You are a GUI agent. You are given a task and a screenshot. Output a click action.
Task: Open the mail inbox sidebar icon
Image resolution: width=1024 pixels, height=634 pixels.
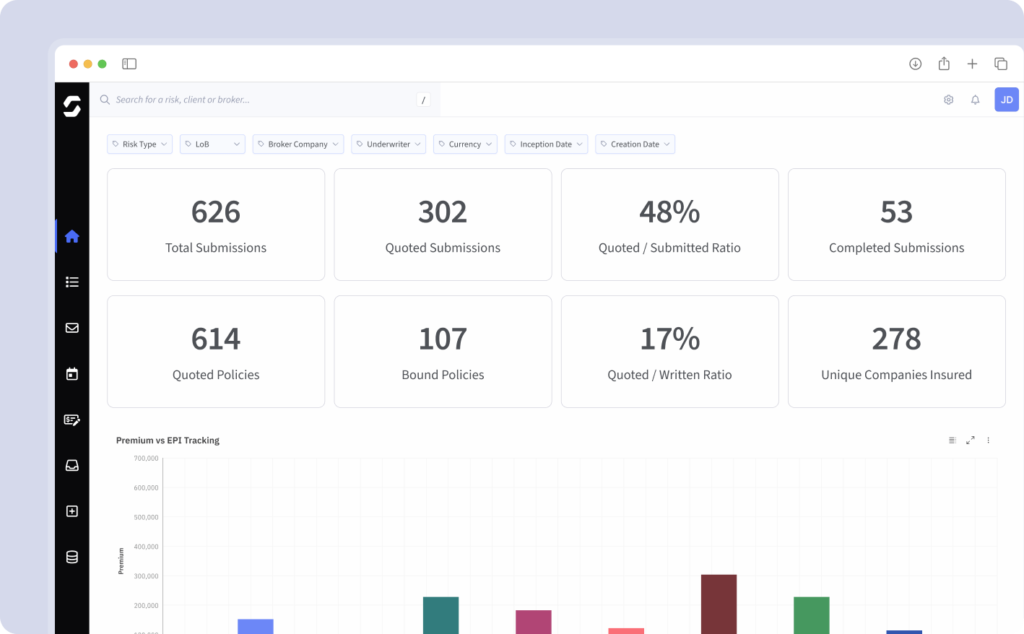71,328
